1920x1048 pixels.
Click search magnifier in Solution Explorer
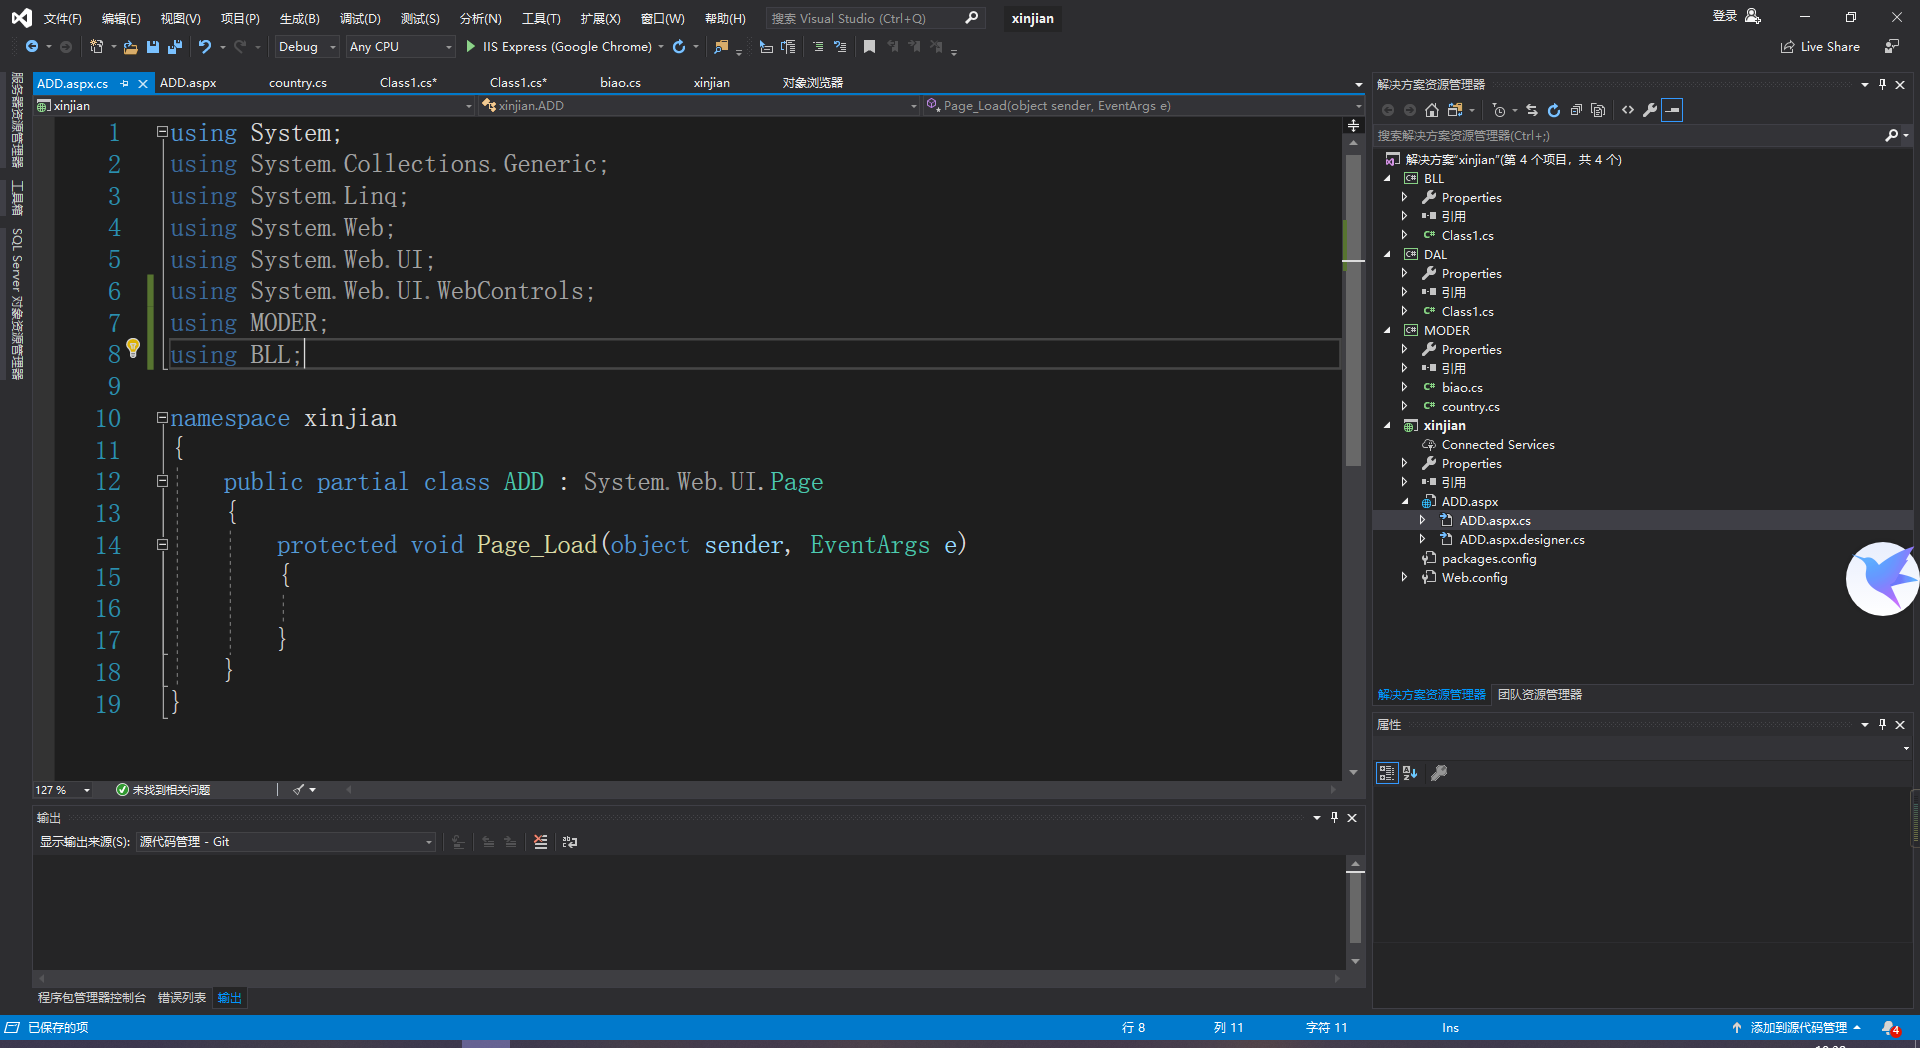point(1891,135)
